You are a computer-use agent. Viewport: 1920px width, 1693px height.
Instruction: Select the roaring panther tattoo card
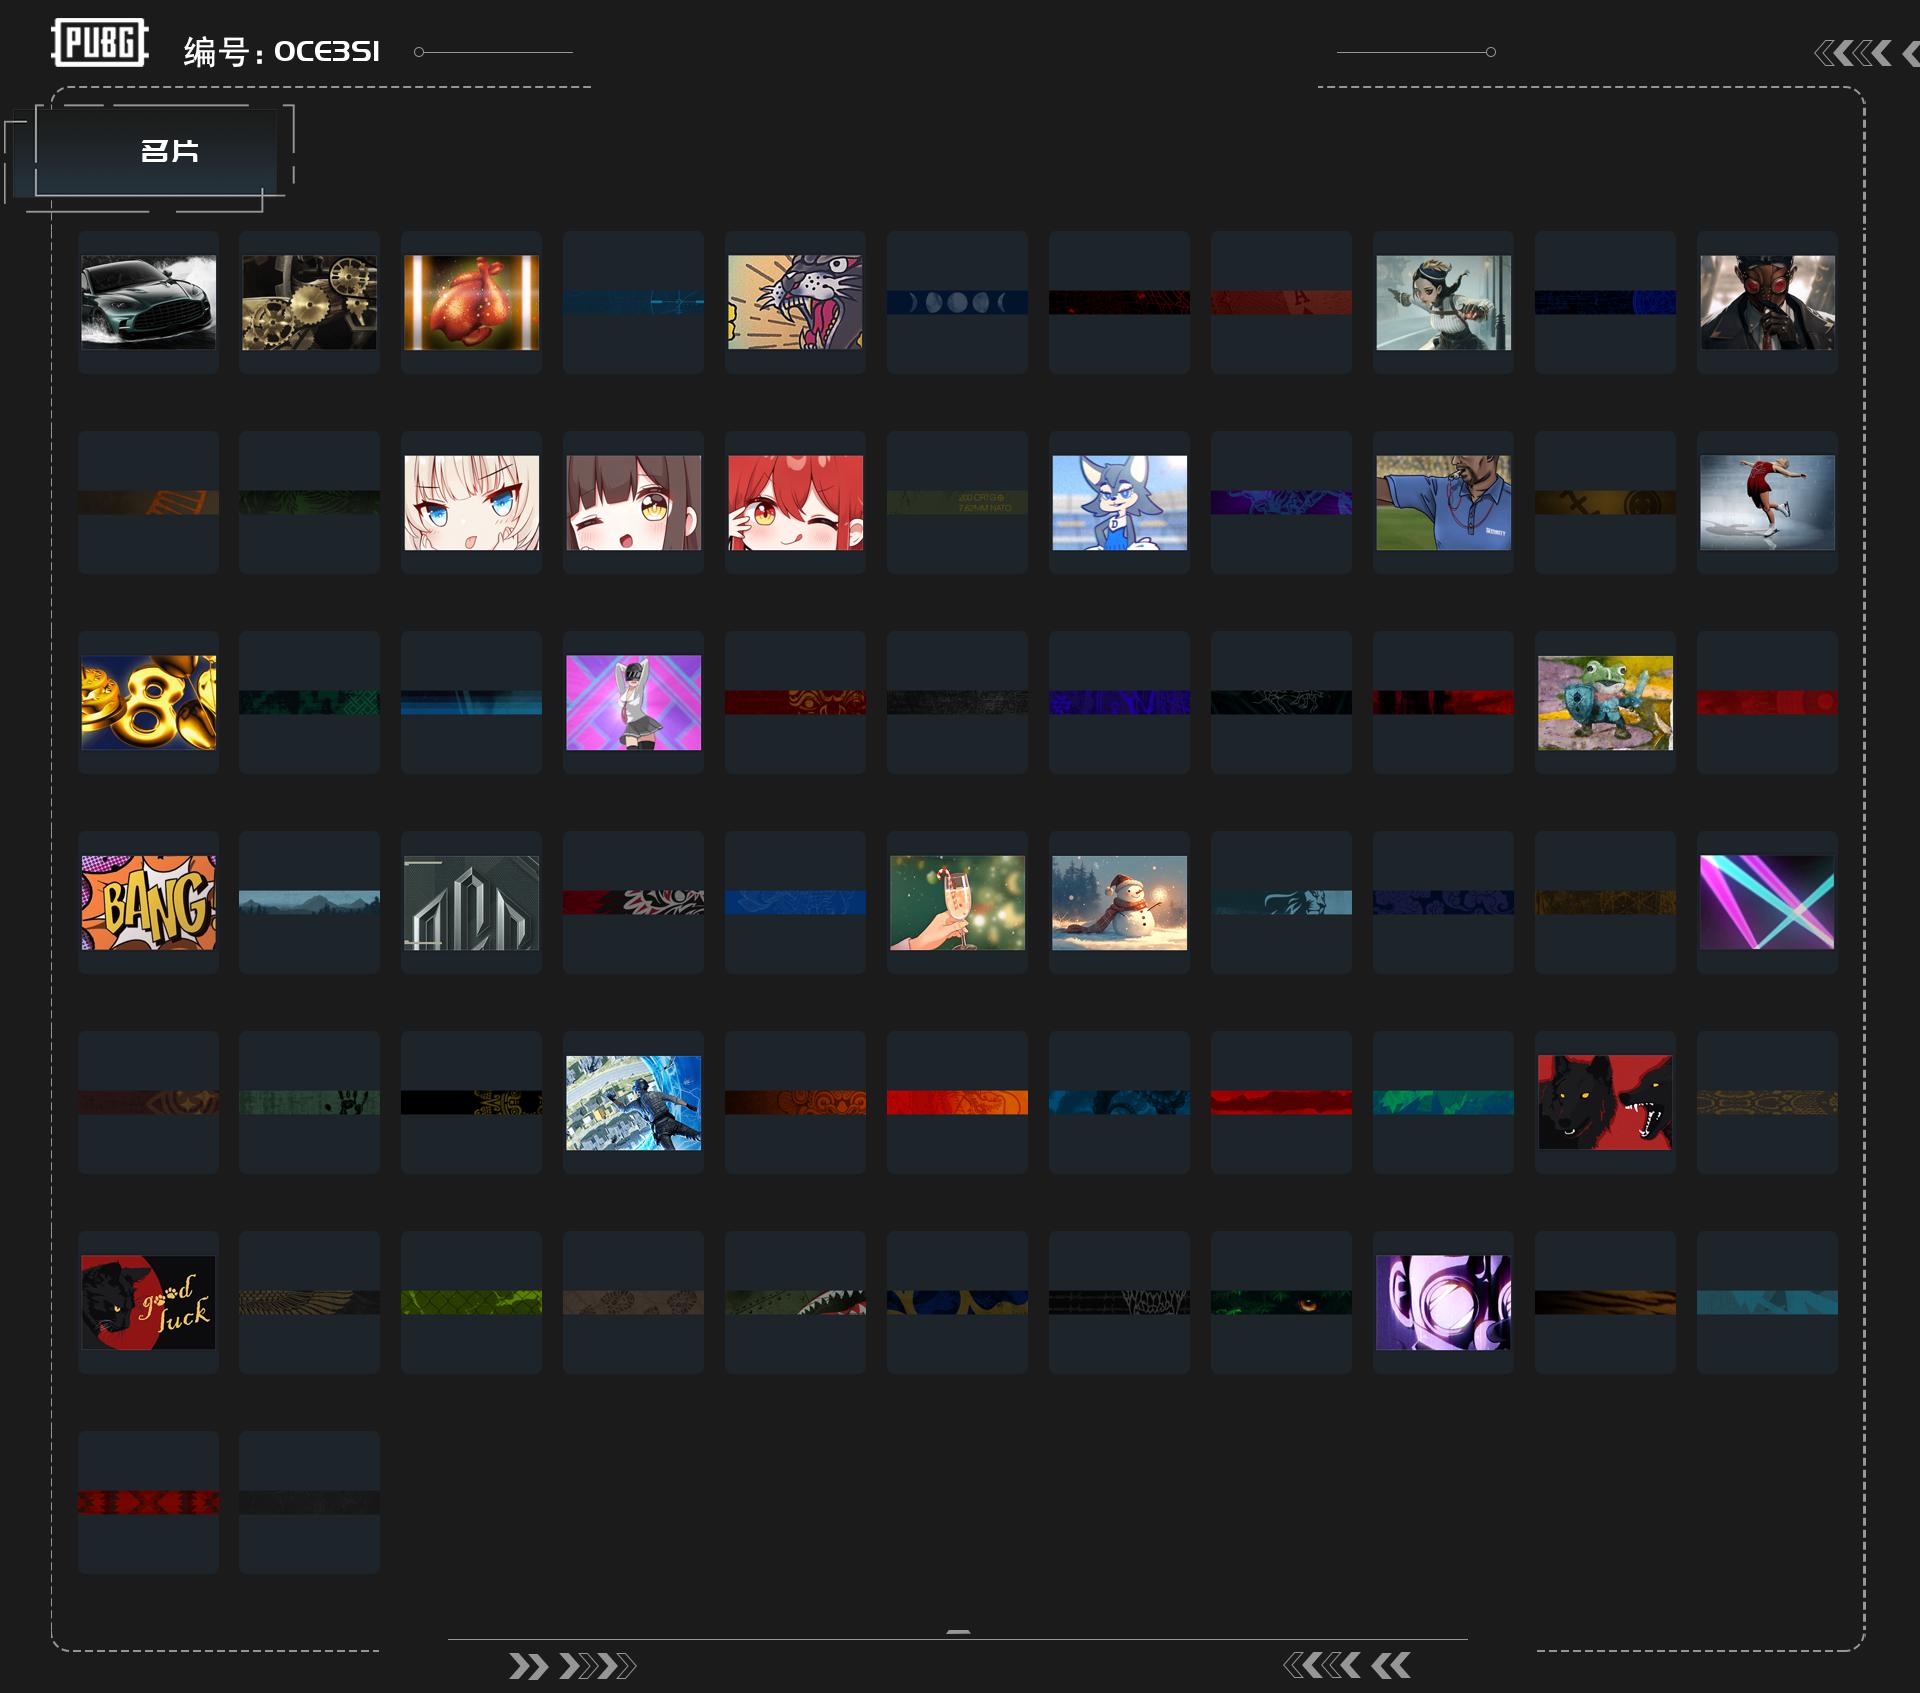click(x=795, y=302)
